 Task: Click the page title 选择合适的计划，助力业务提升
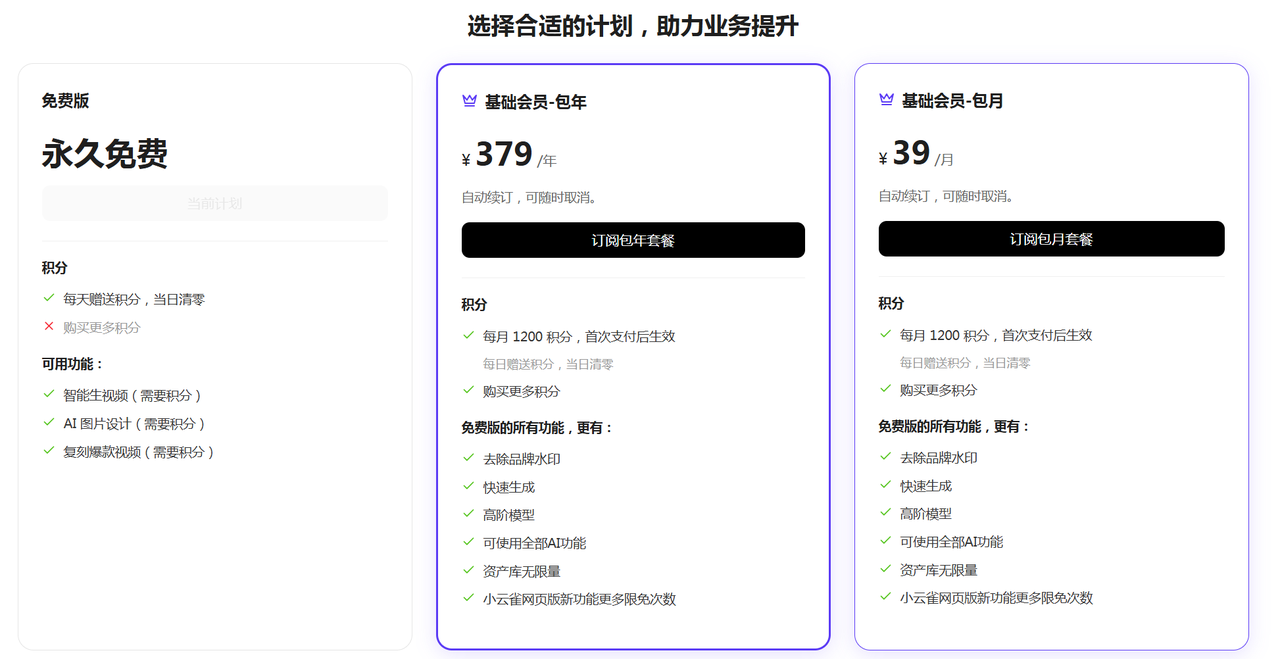633,26
